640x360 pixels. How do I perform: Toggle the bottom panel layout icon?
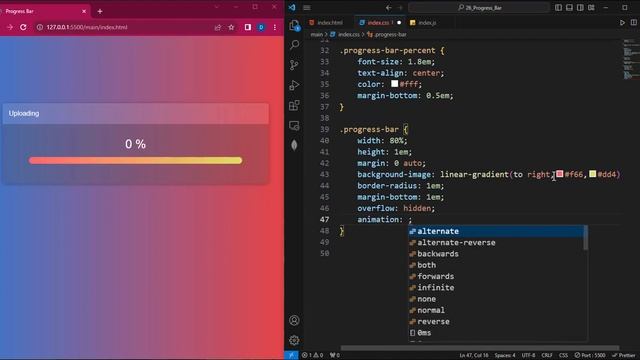click(x=569, y=7)
